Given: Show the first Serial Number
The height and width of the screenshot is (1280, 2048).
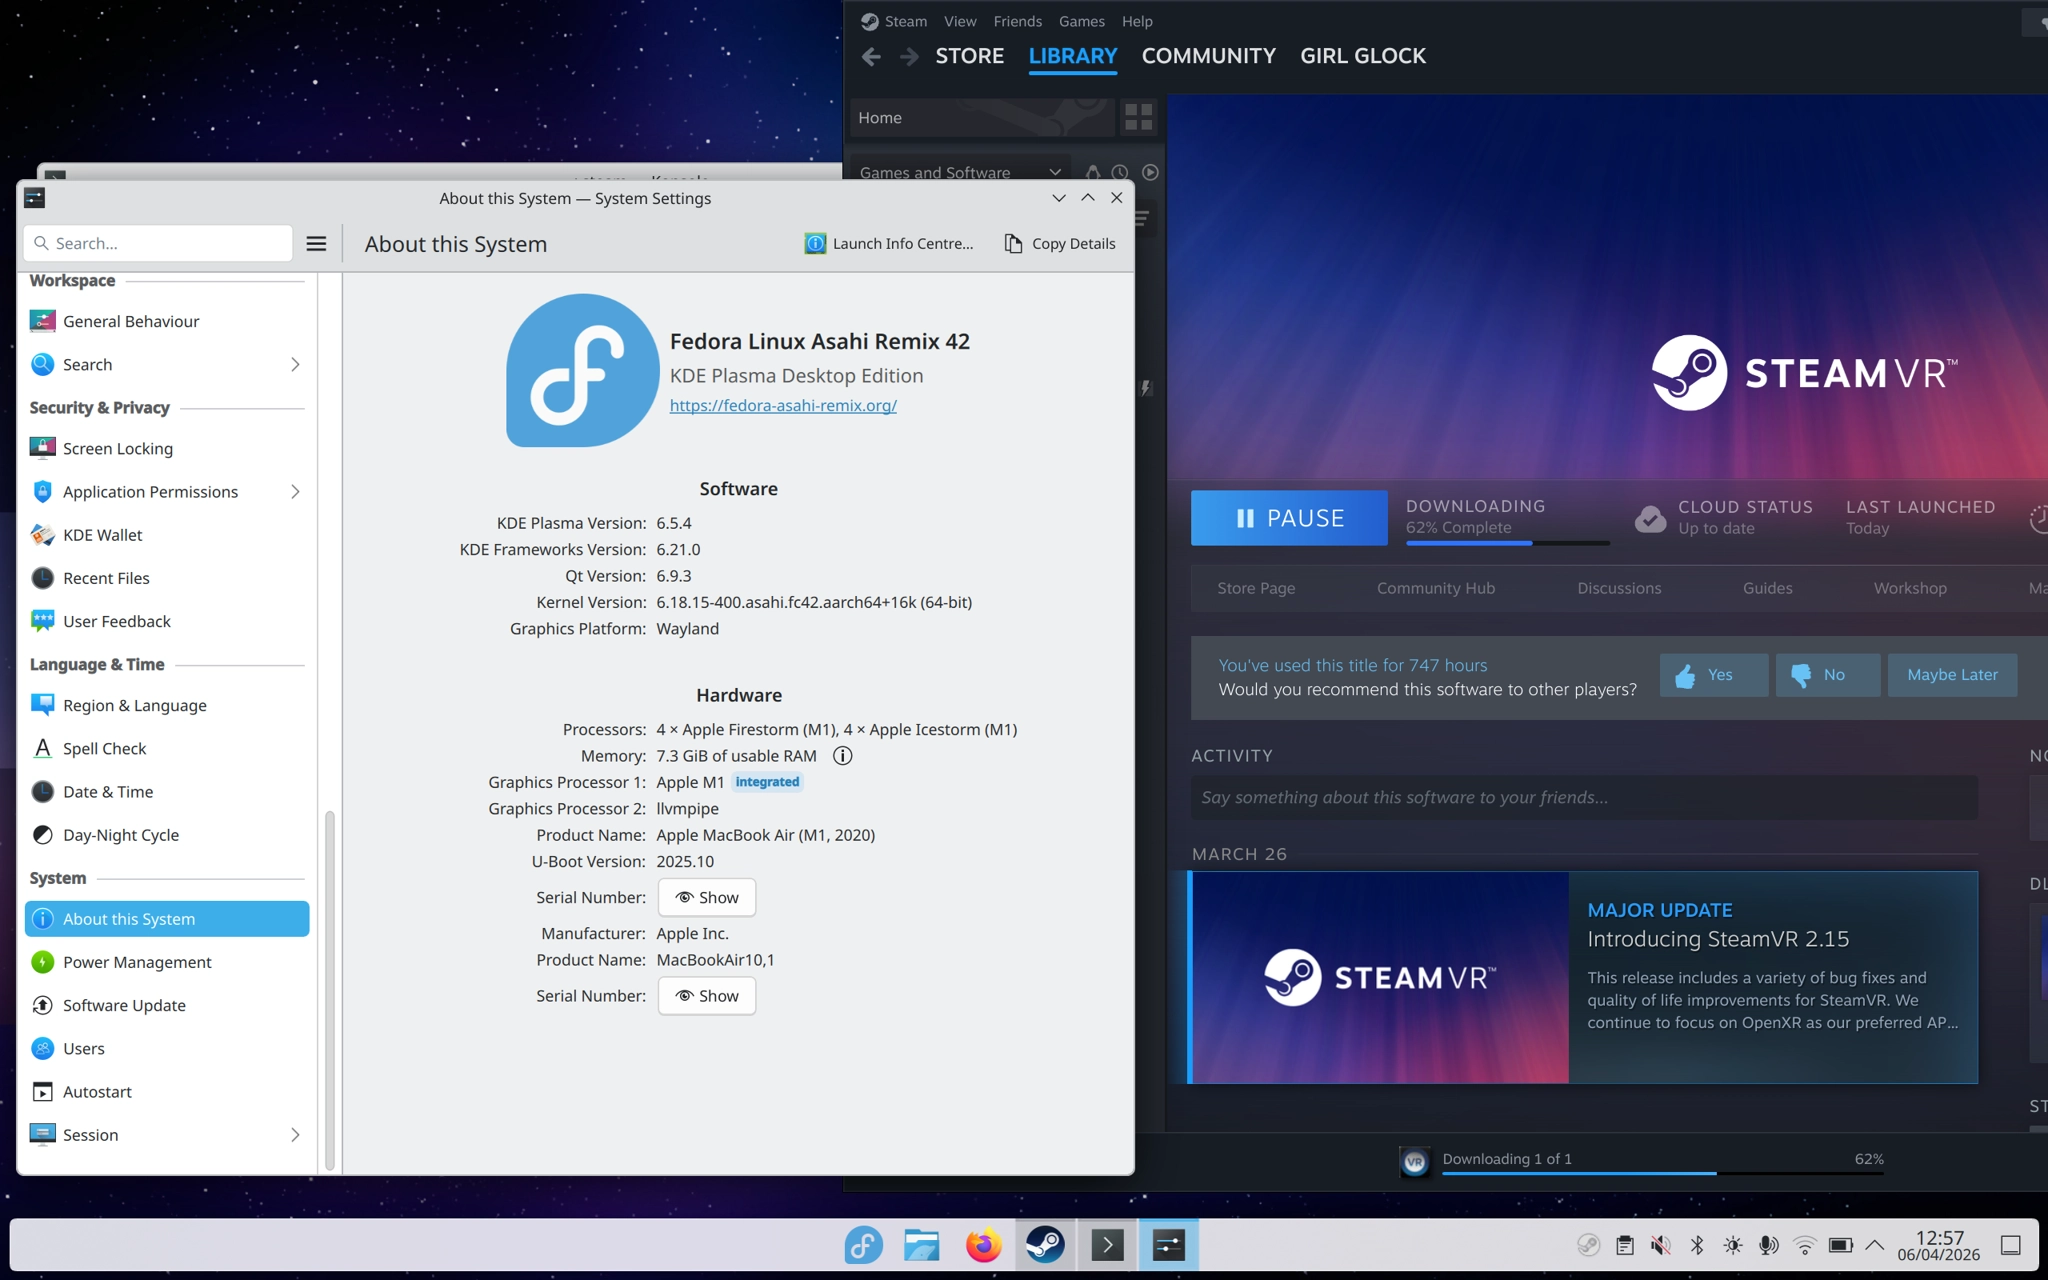Looking at the screenshot, I should 707,898.
